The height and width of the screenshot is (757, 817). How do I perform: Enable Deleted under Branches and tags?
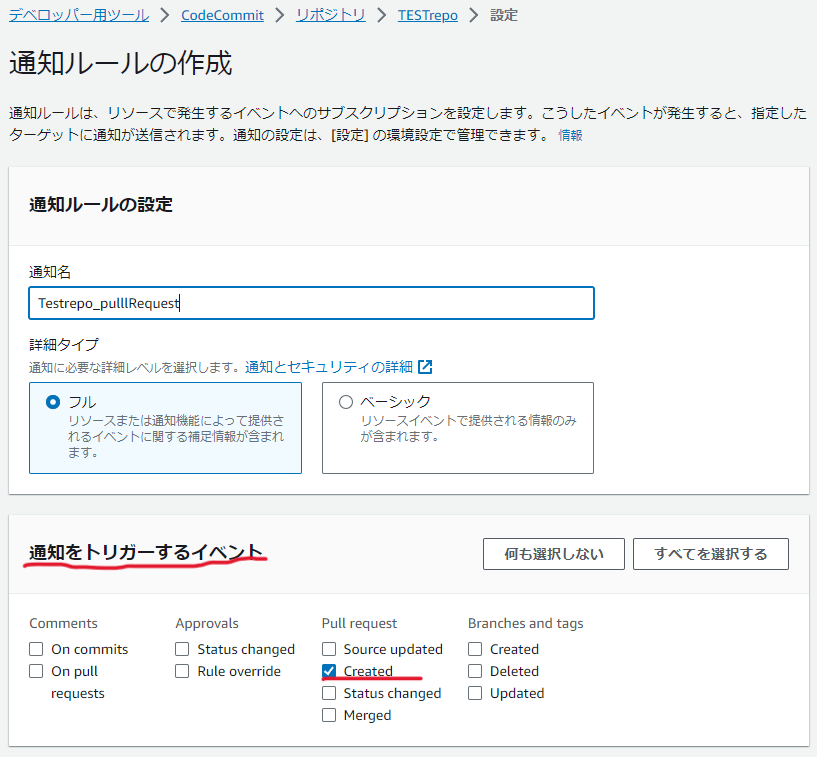pos(474,671)
